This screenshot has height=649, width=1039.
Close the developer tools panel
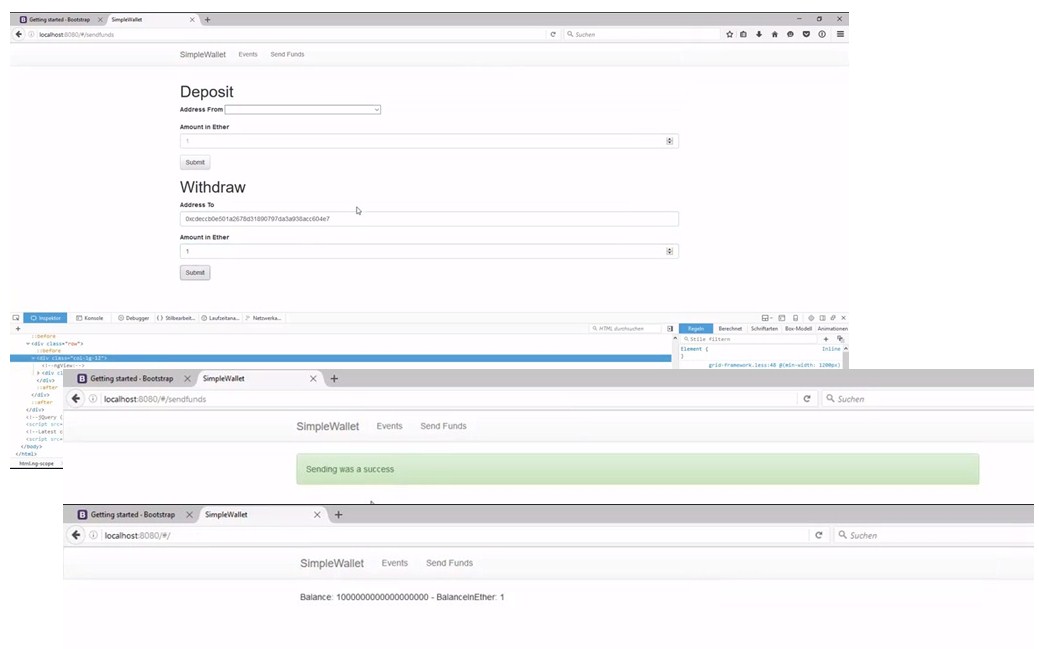[x=844, y=318]
